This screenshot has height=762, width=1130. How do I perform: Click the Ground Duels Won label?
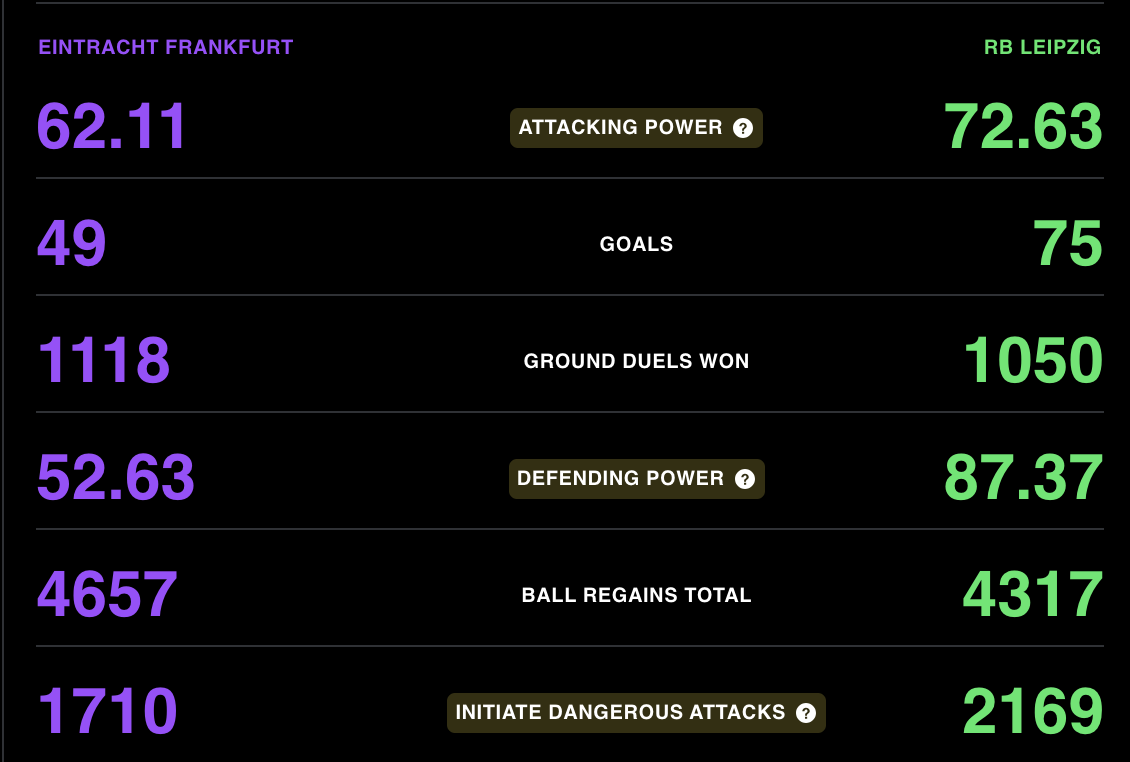(x=636, y=361)
